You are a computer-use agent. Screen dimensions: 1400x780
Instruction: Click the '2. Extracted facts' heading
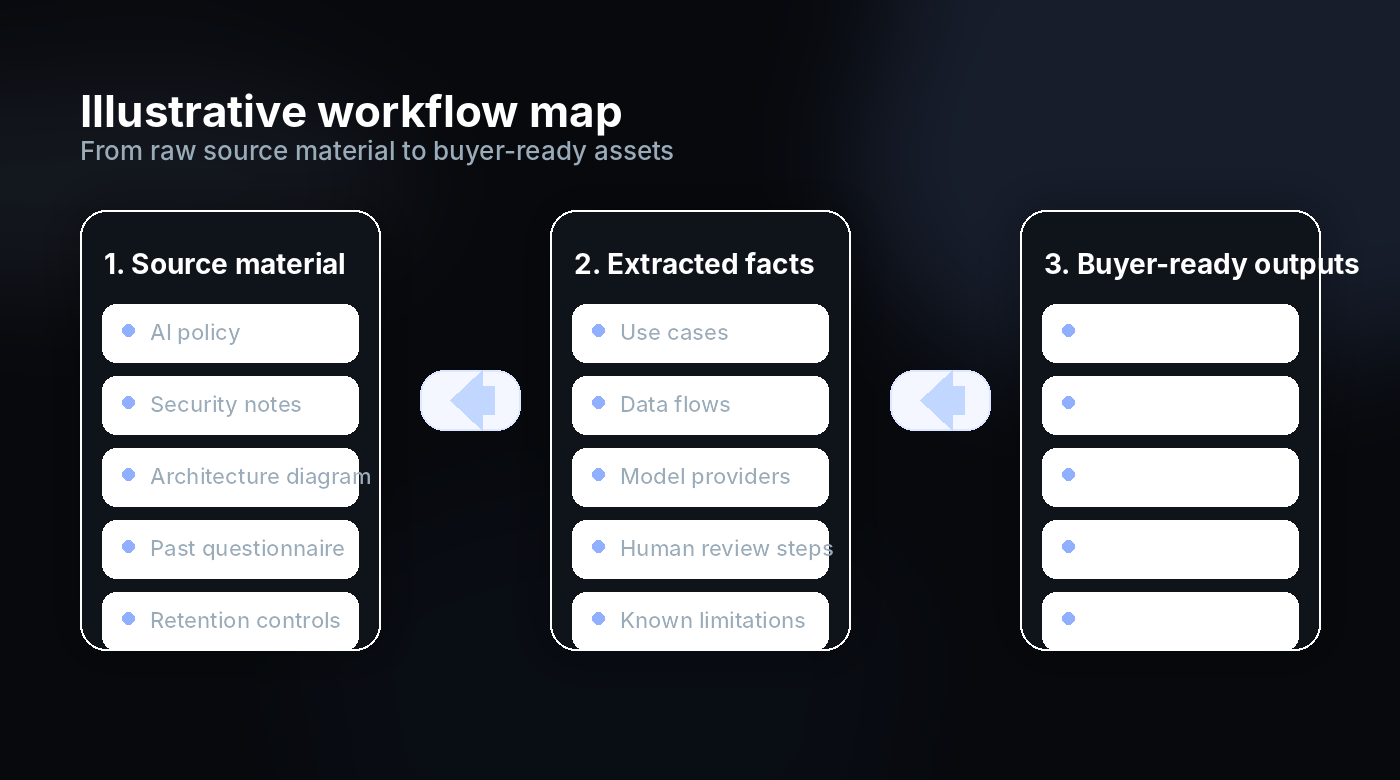(x=694, y=264)
